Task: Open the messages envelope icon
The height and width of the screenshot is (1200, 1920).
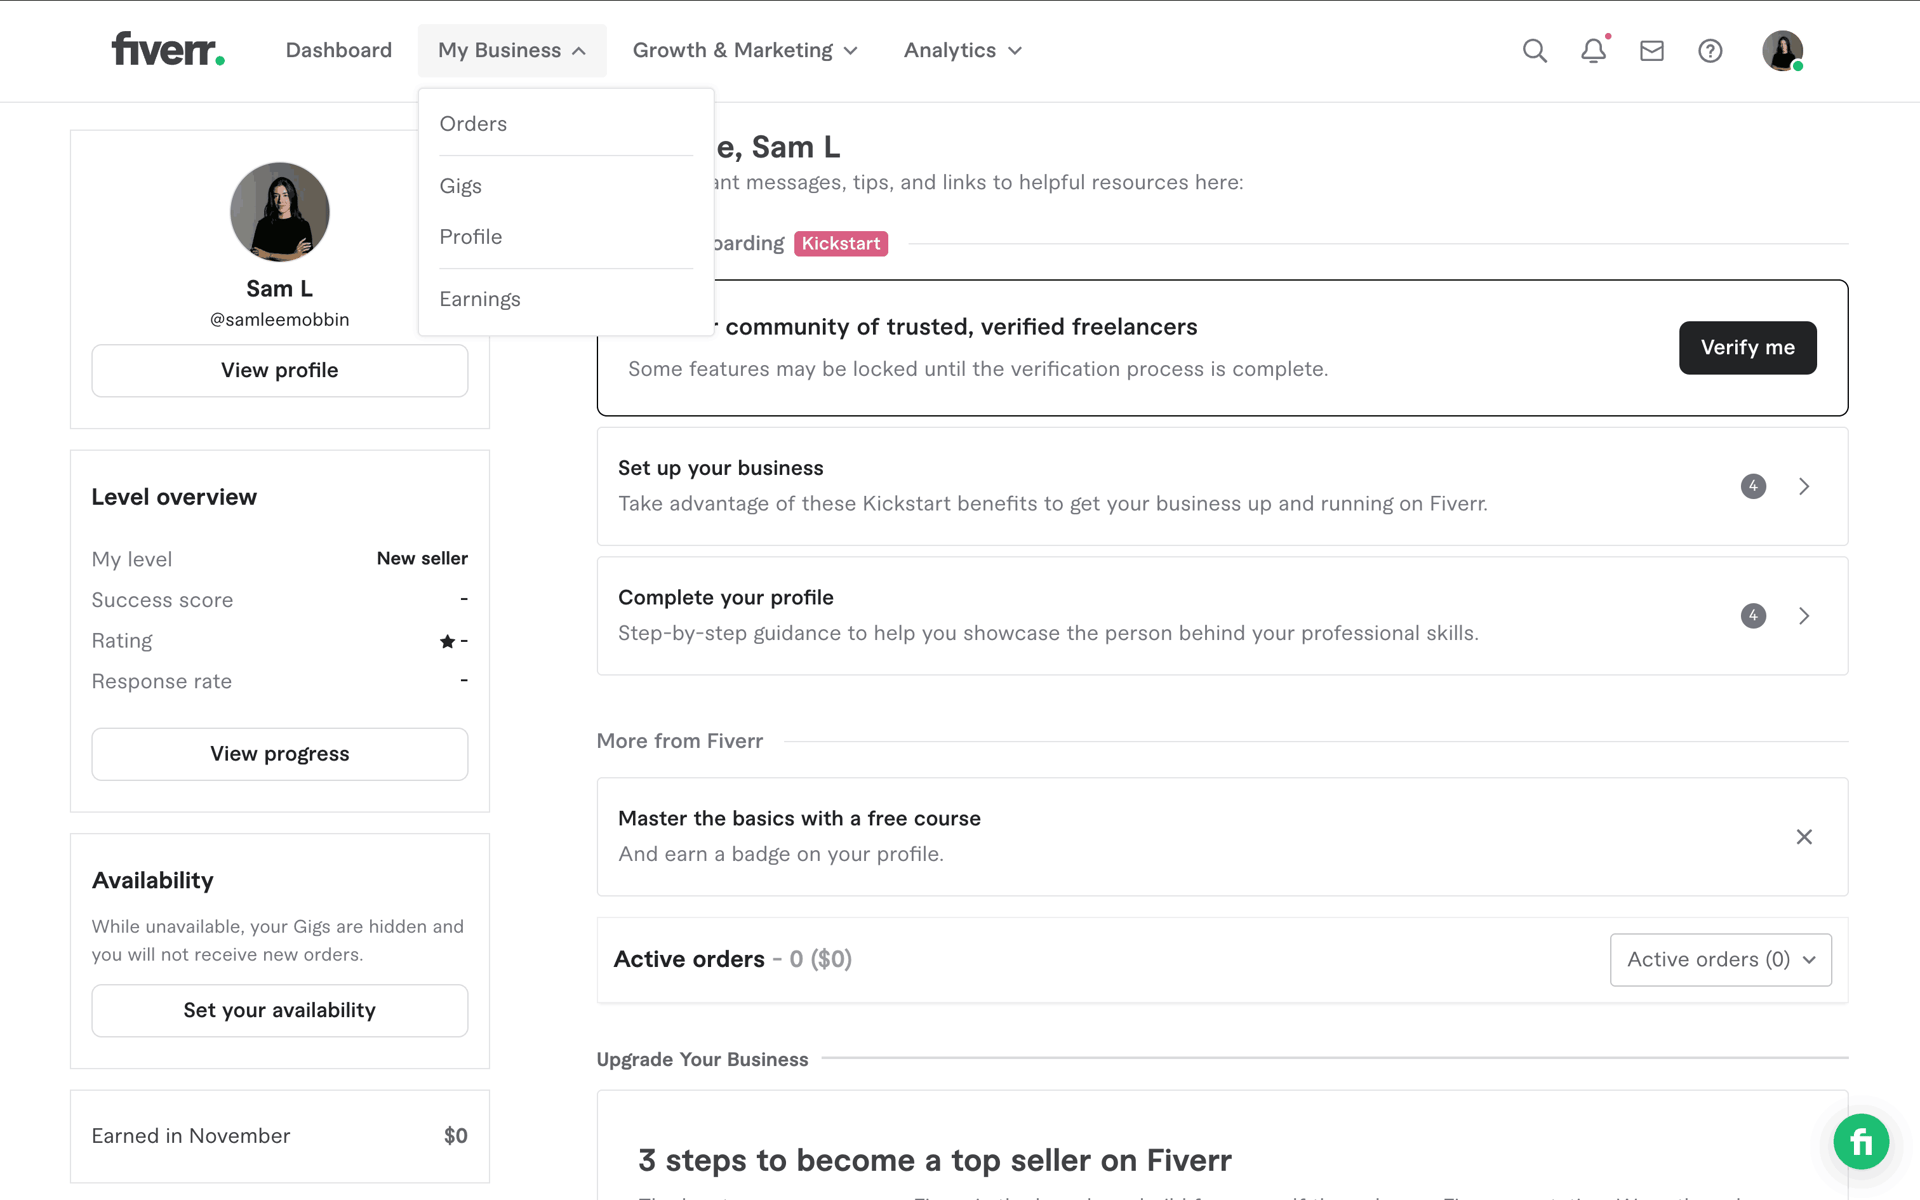Action: [x=1651, y=51]
